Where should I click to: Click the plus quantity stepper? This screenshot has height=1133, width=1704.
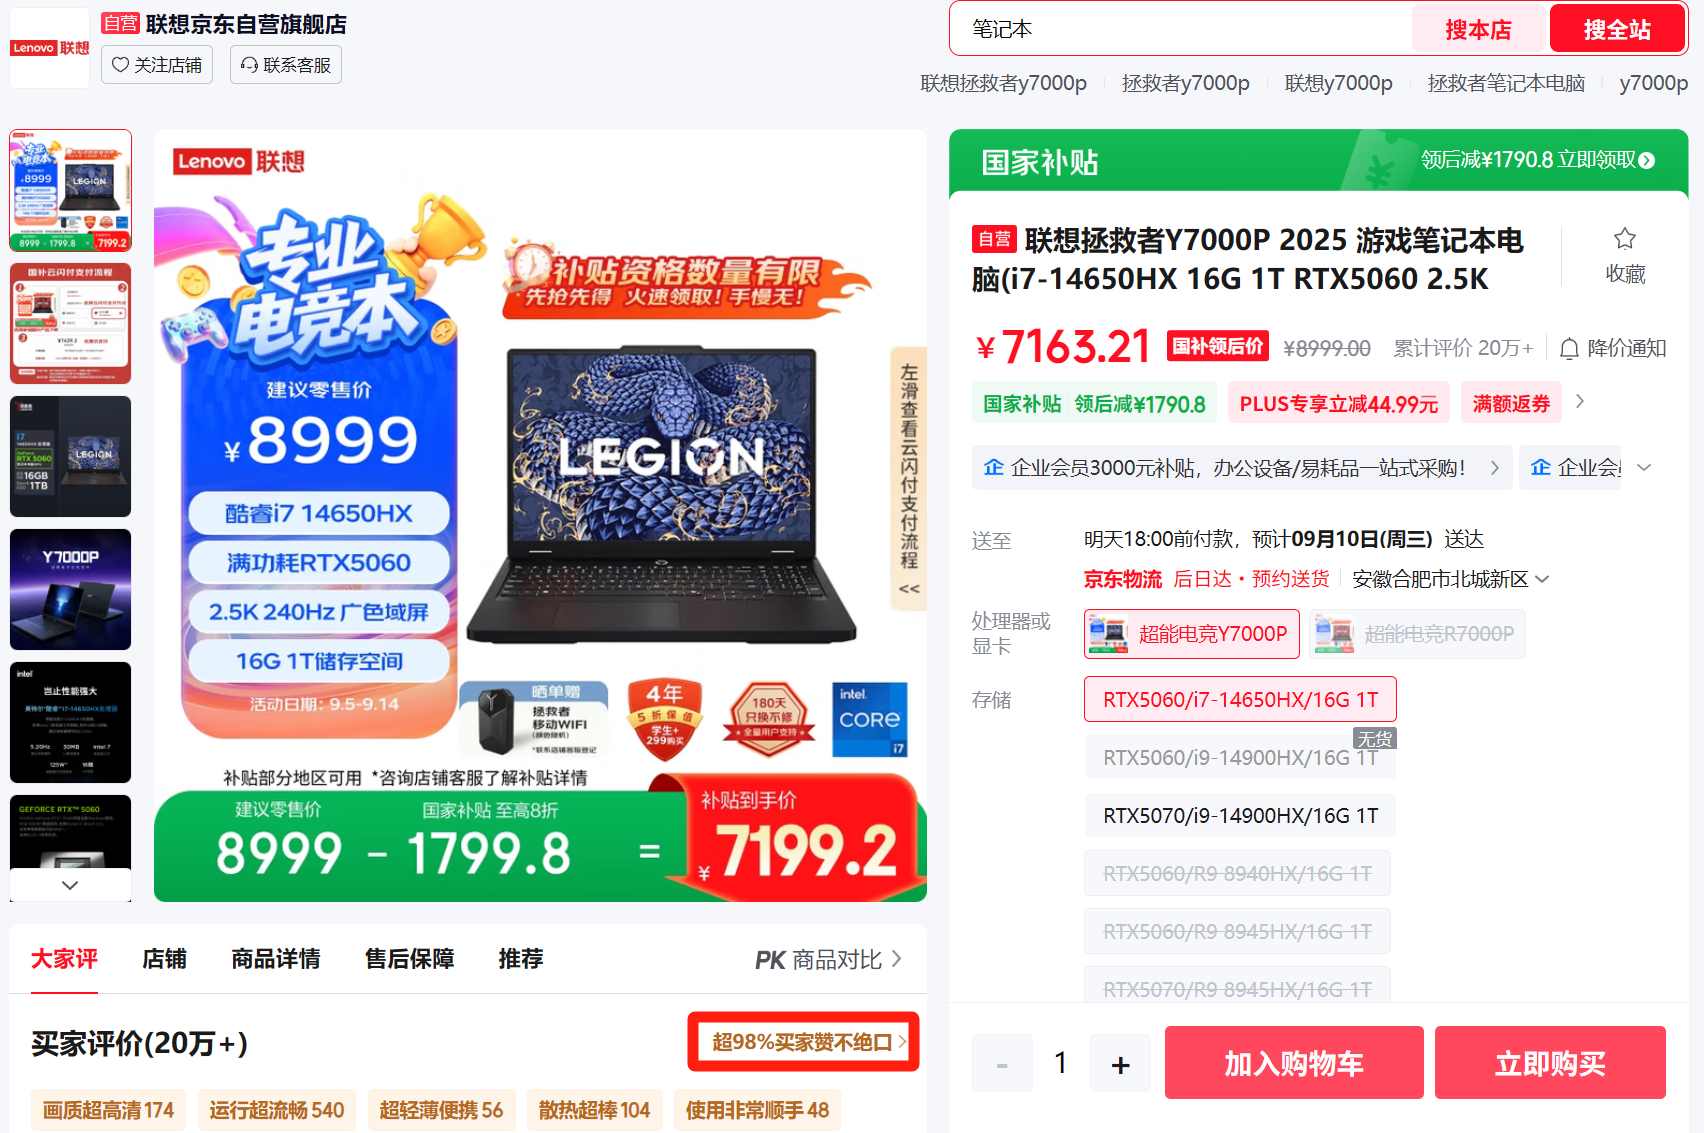pos(1120,1064)
